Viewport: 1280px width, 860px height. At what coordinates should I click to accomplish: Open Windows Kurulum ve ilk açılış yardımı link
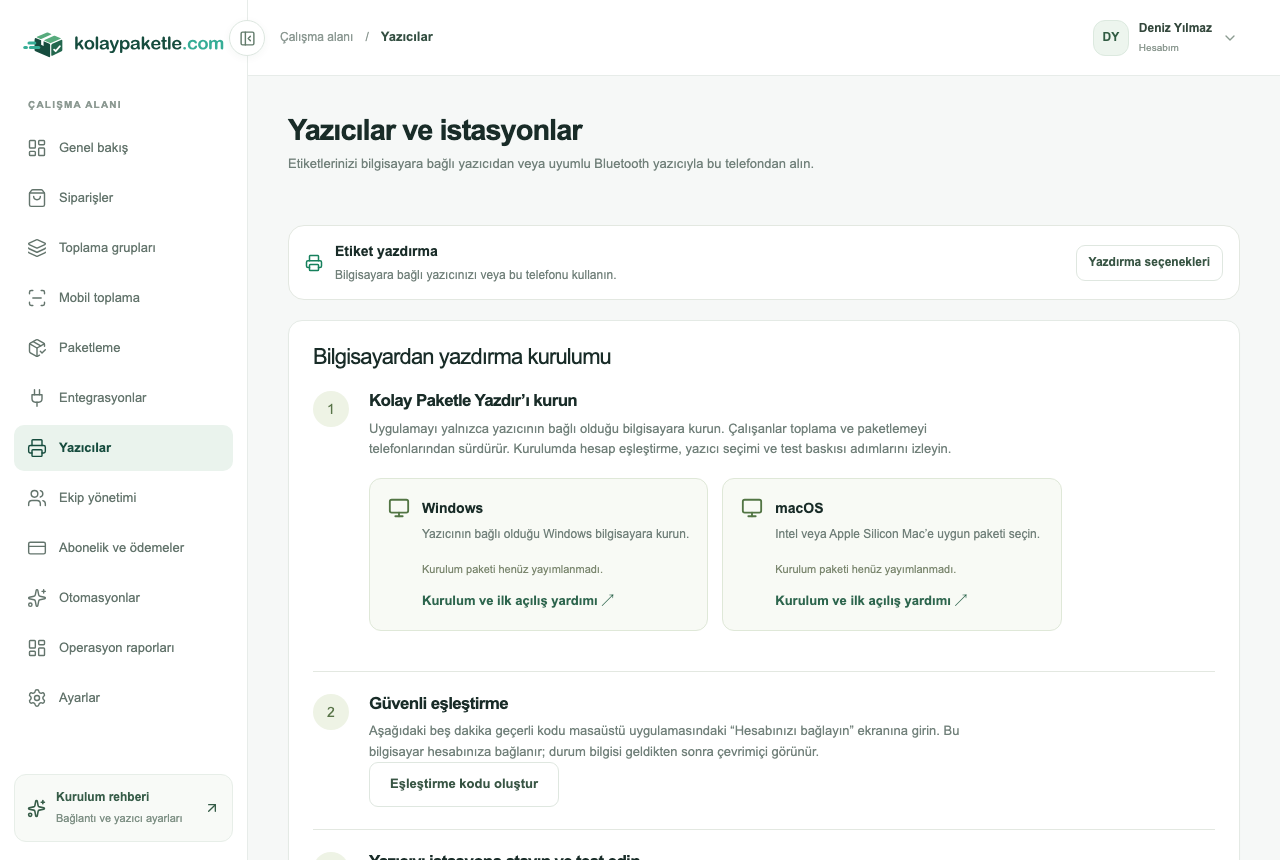click(x=518, y=601)
